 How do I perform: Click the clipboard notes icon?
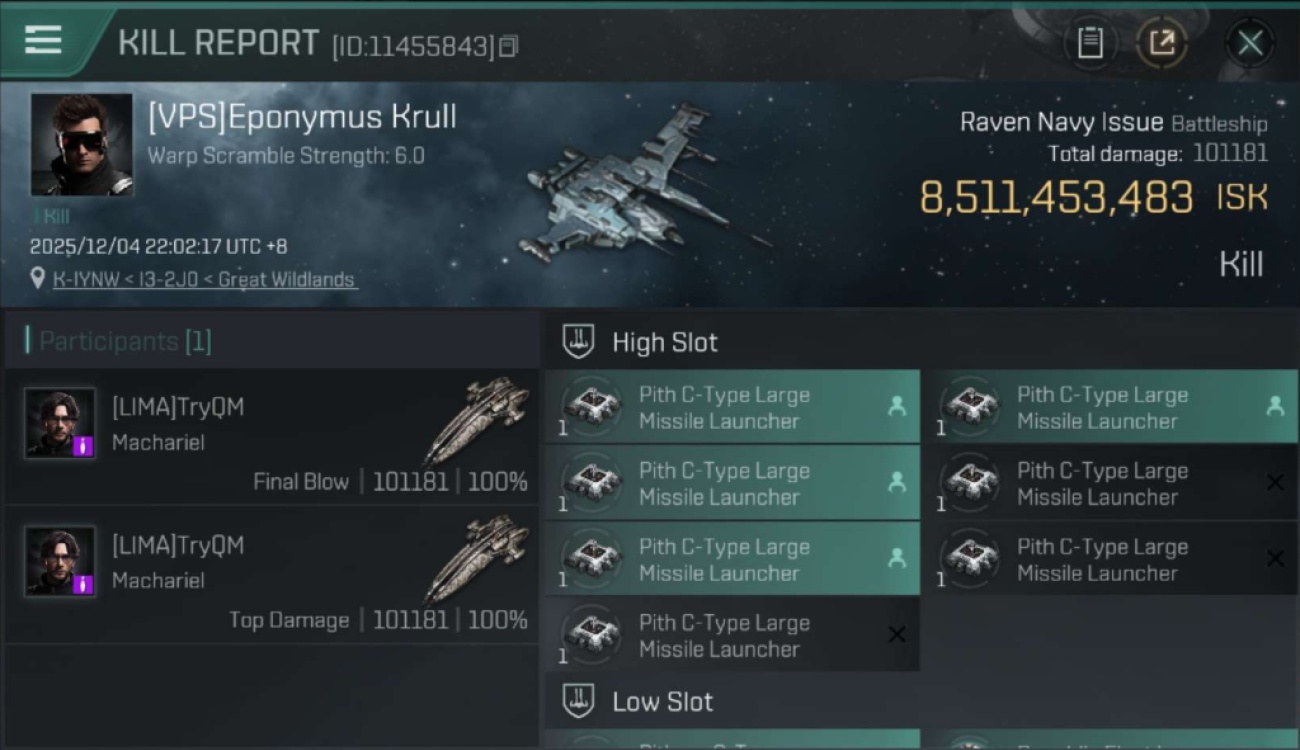pos(1090,43)
